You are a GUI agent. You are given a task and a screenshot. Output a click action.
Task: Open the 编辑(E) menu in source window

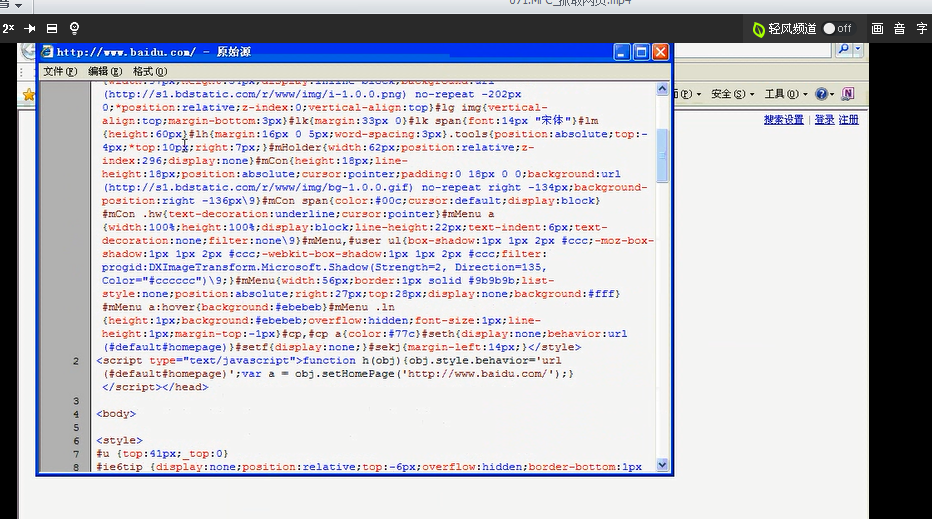coord(105,71)
